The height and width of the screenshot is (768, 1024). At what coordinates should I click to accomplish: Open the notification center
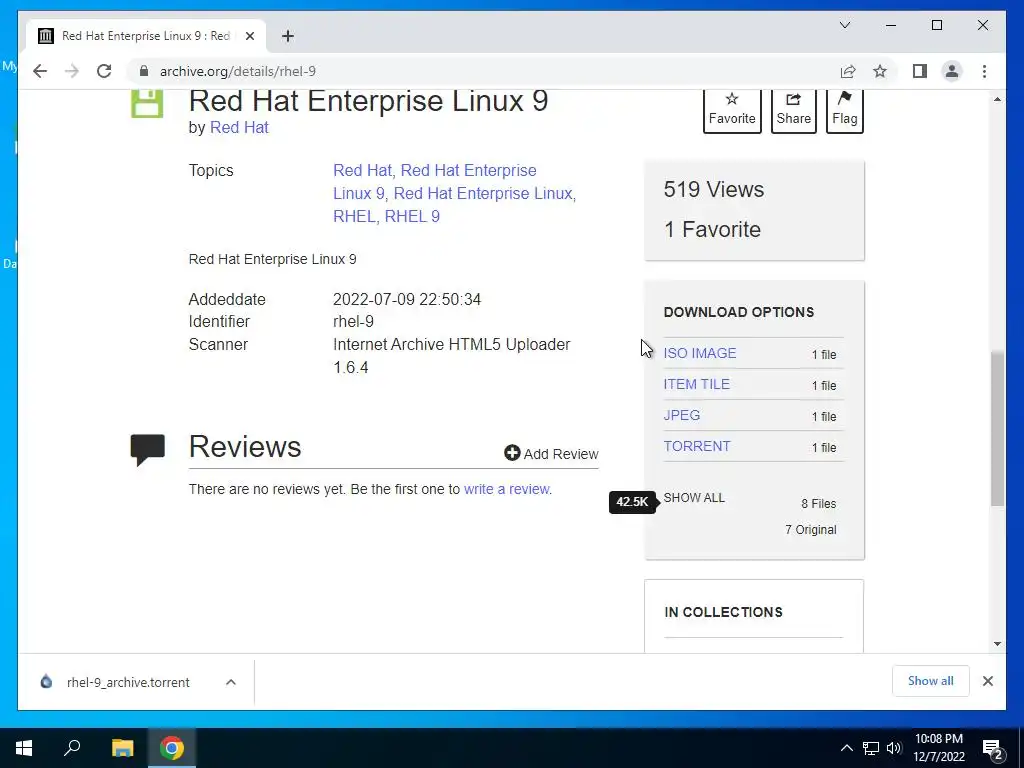993,748
